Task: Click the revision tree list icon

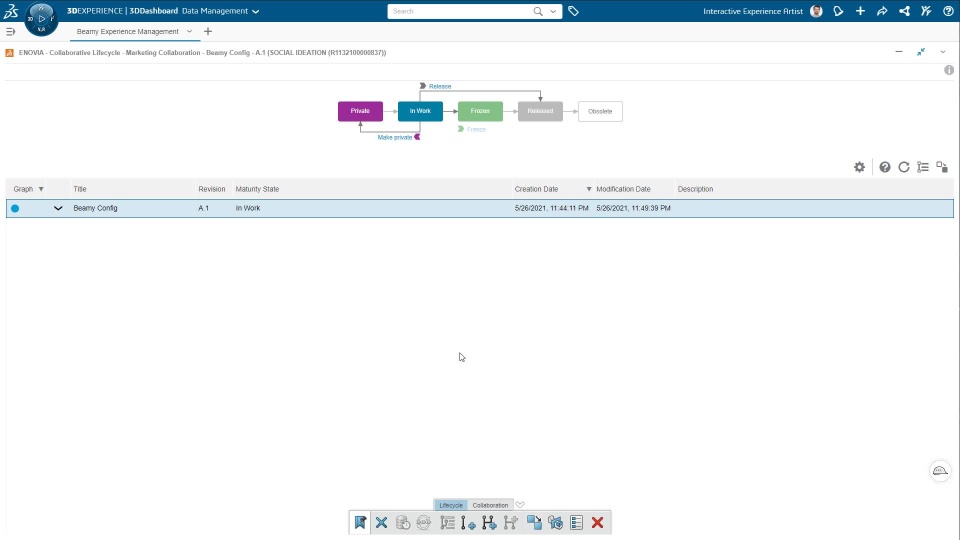Action: point(447,522)
